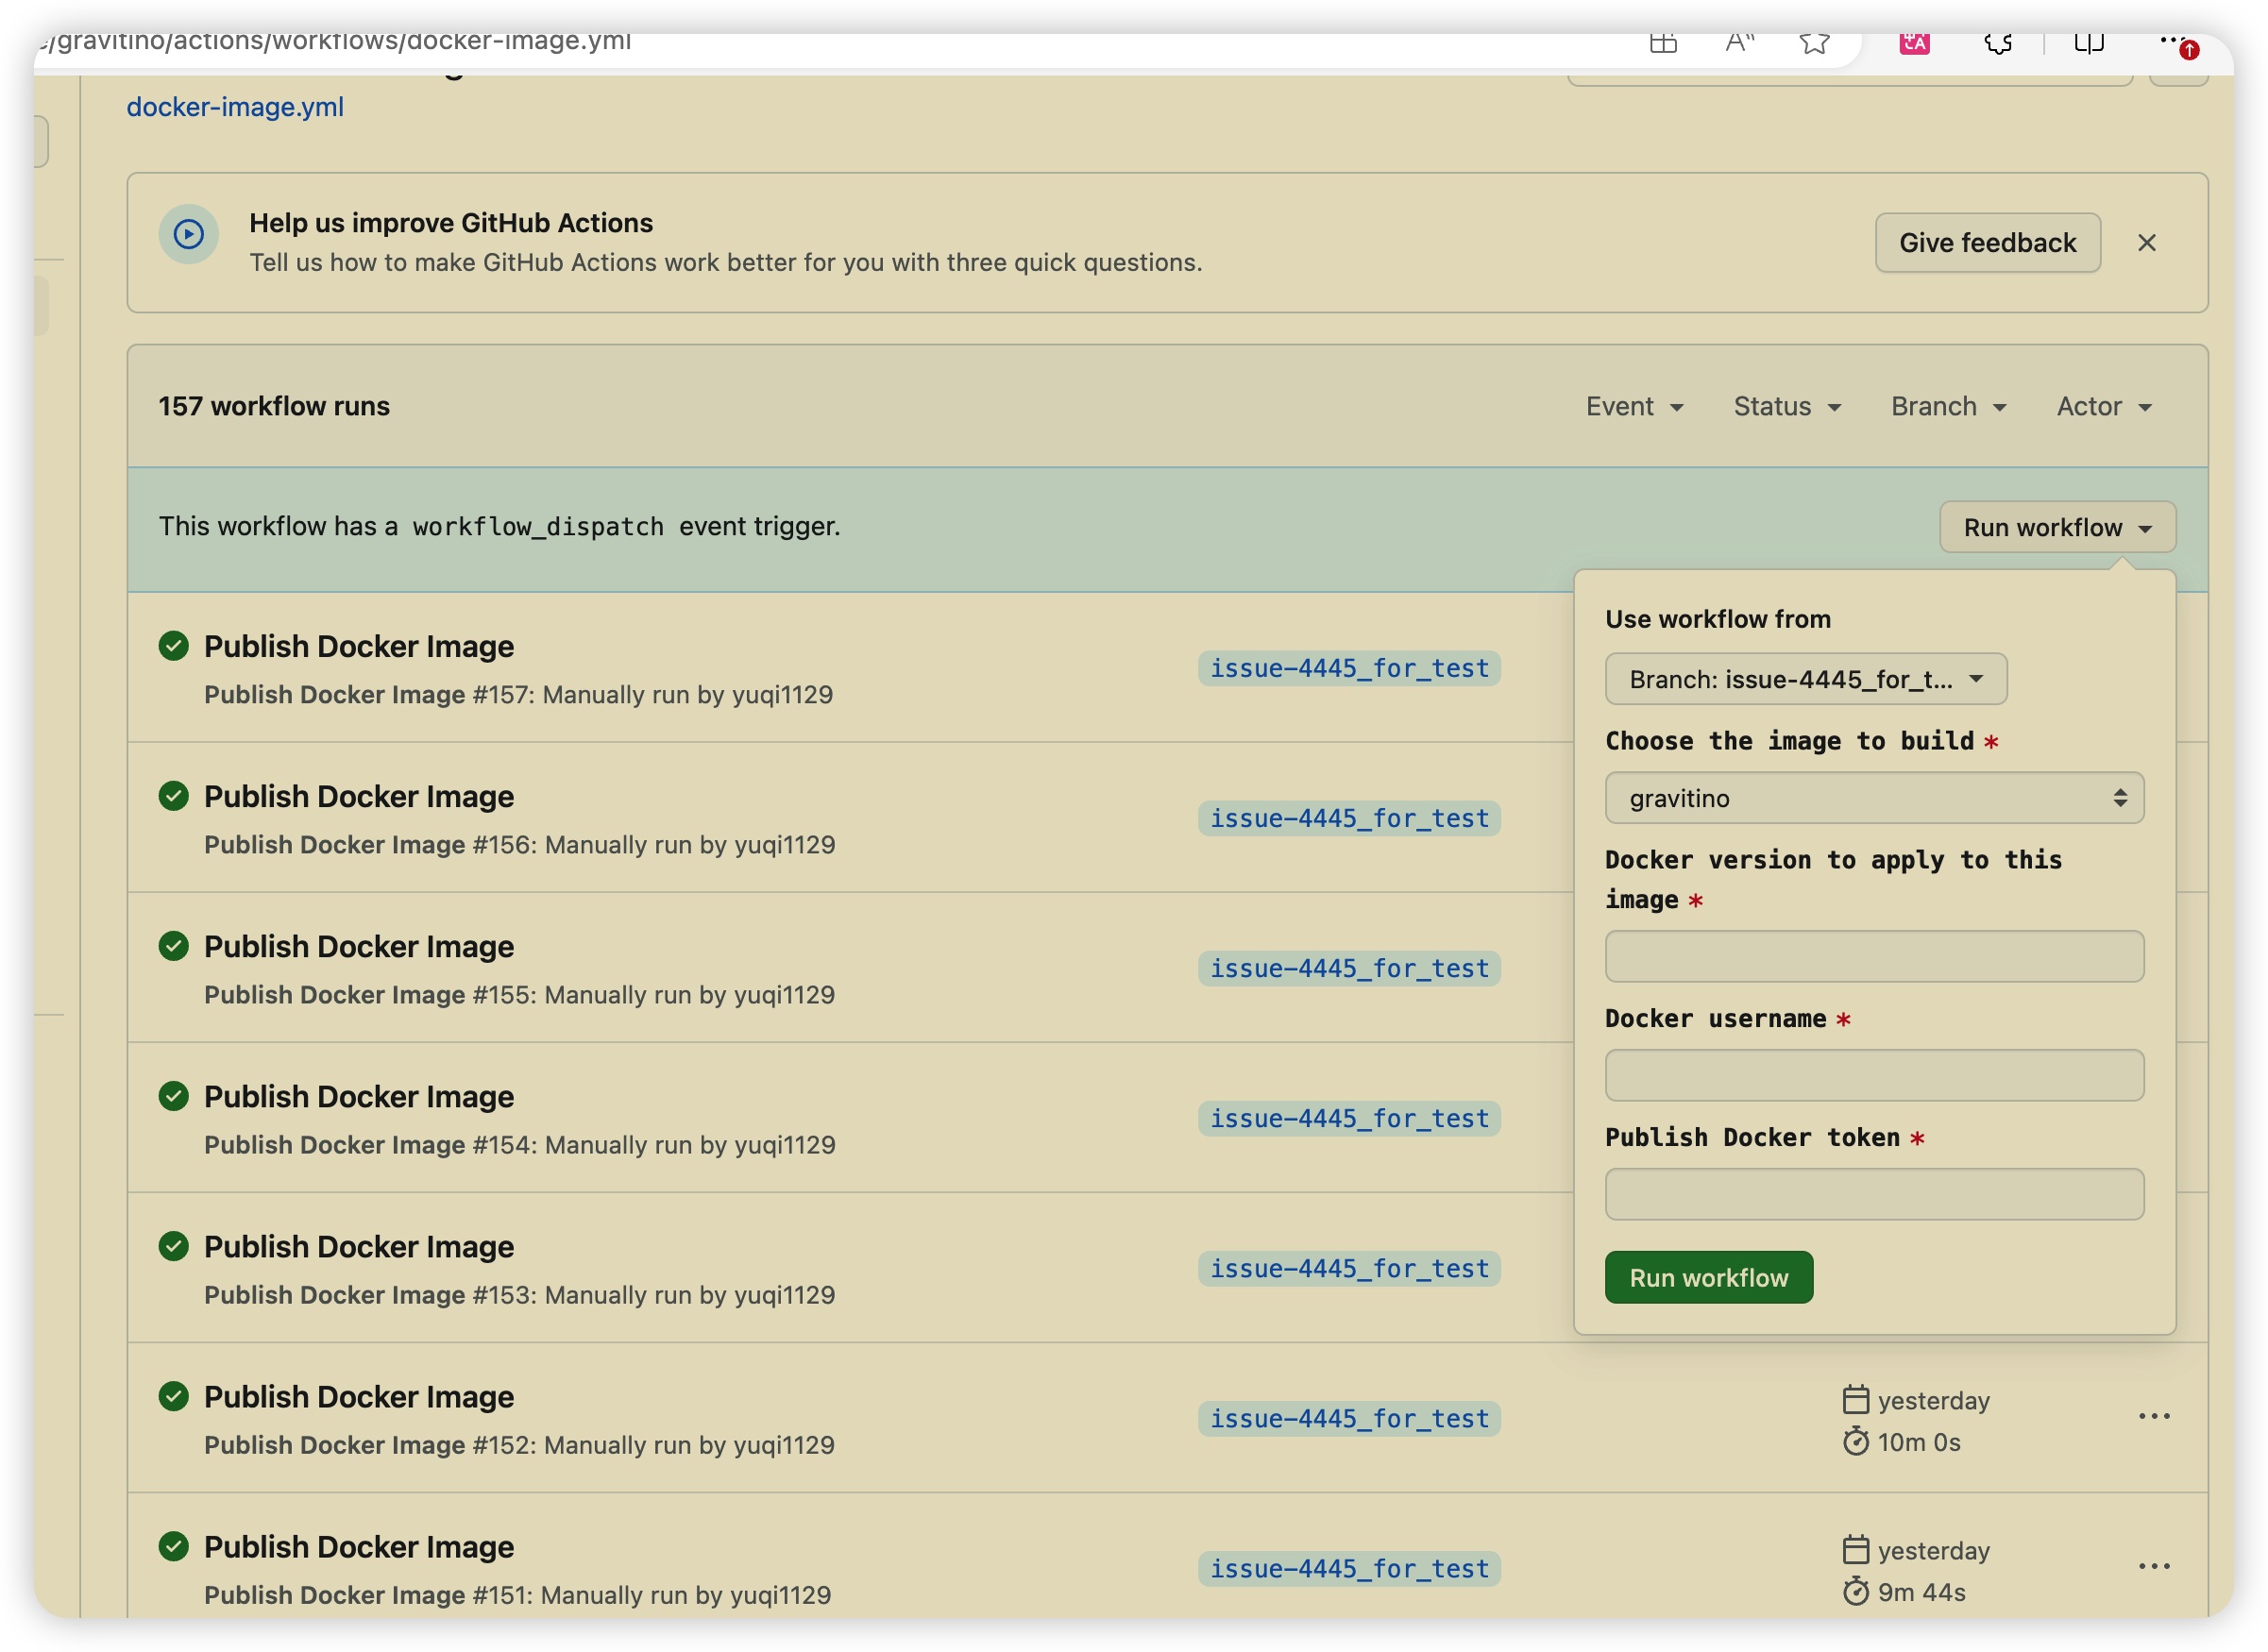Open the Branch filter dropdown
The height and width of the screenshot is (1652, 2268).
[x=1948, y=406]
